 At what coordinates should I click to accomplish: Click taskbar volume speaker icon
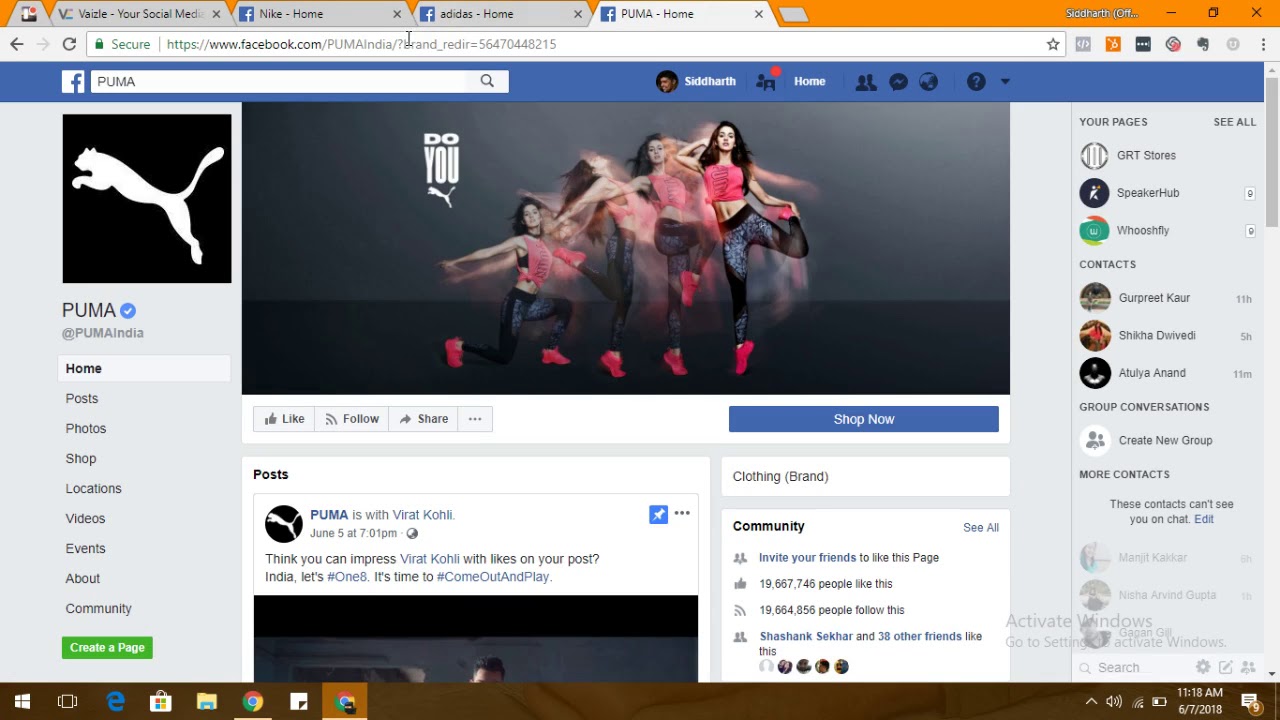pos(1114,701)
